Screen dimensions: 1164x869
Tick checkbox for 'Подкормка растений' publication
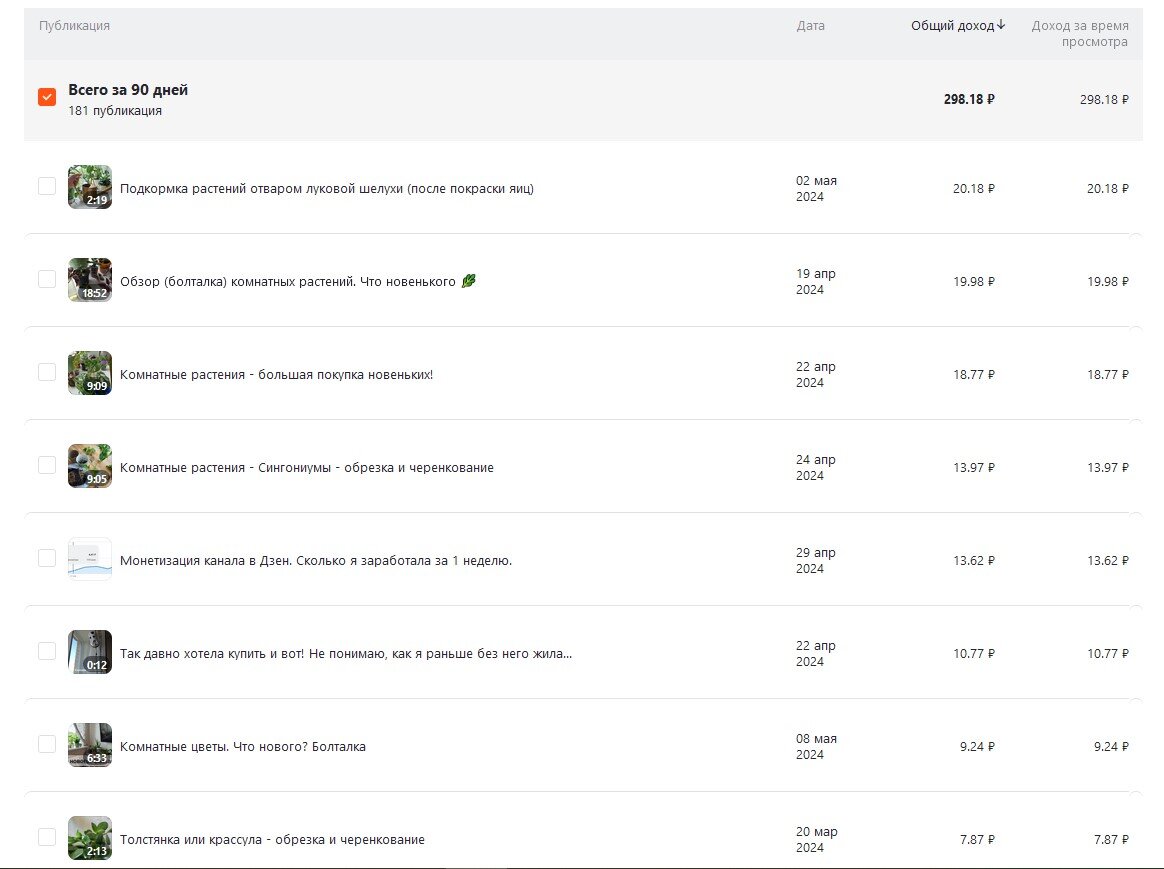tap(47, 186)
